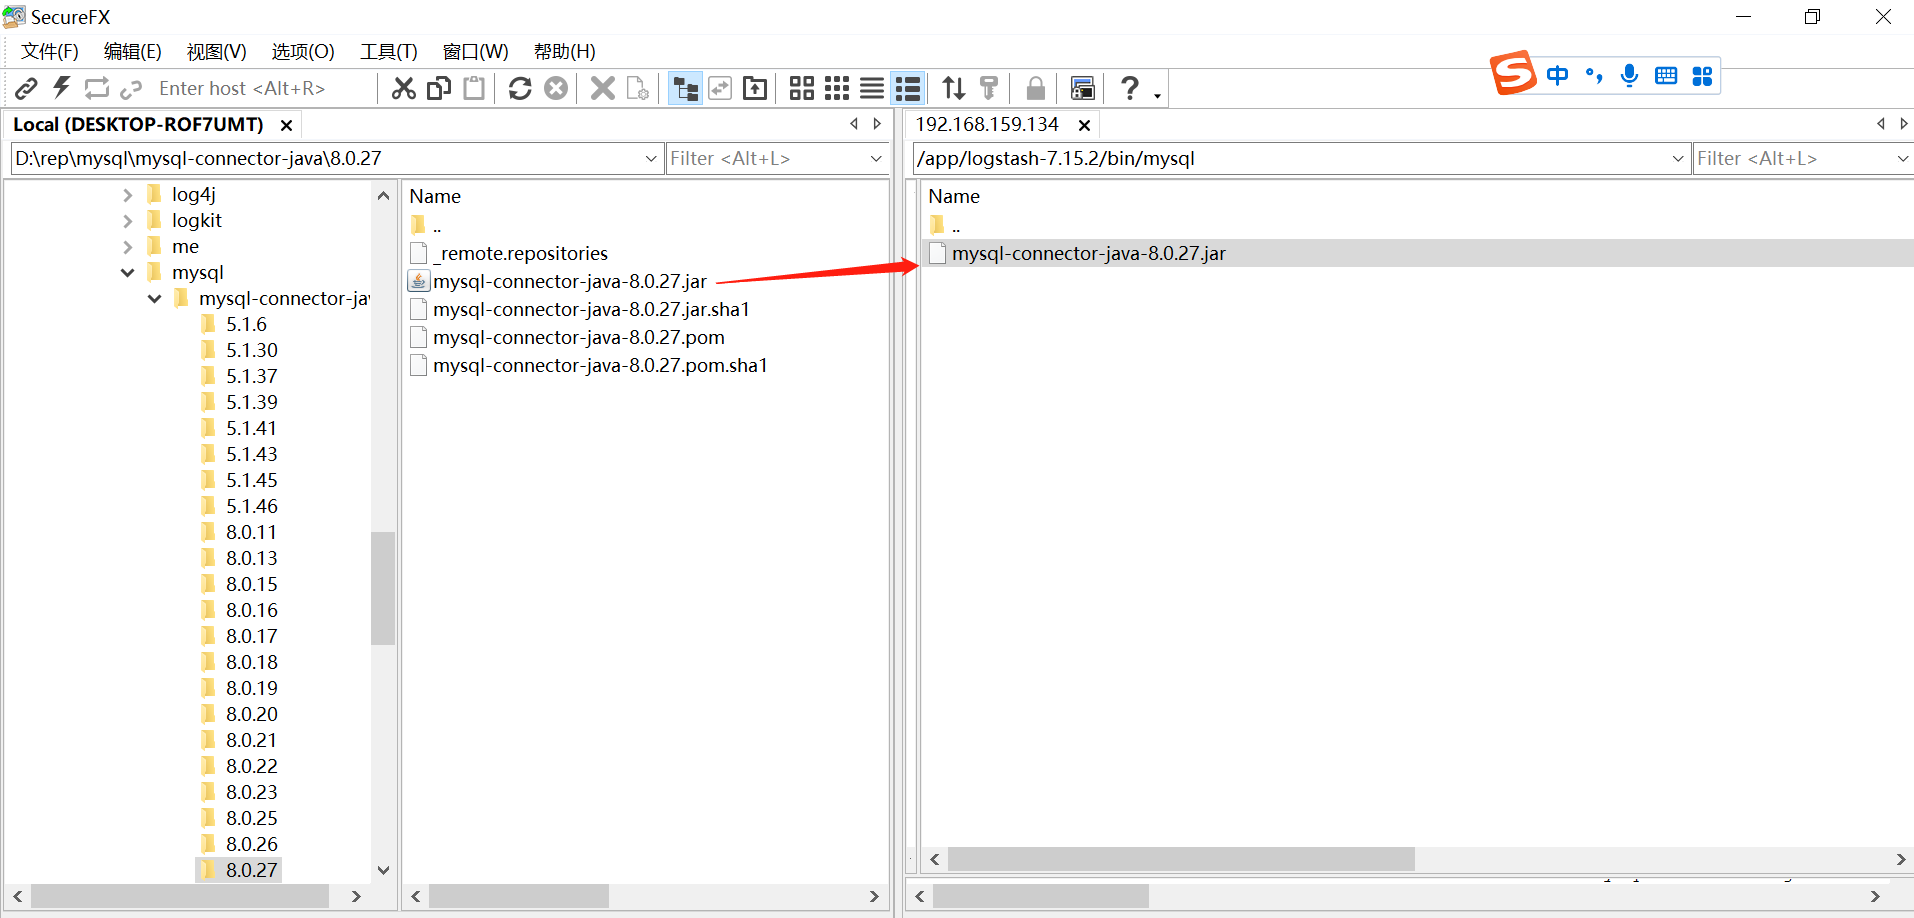Image resolution: width=1914 pixels, height=918 pixels.
Task: Click the Help question mark icon
Action: 1130,89
